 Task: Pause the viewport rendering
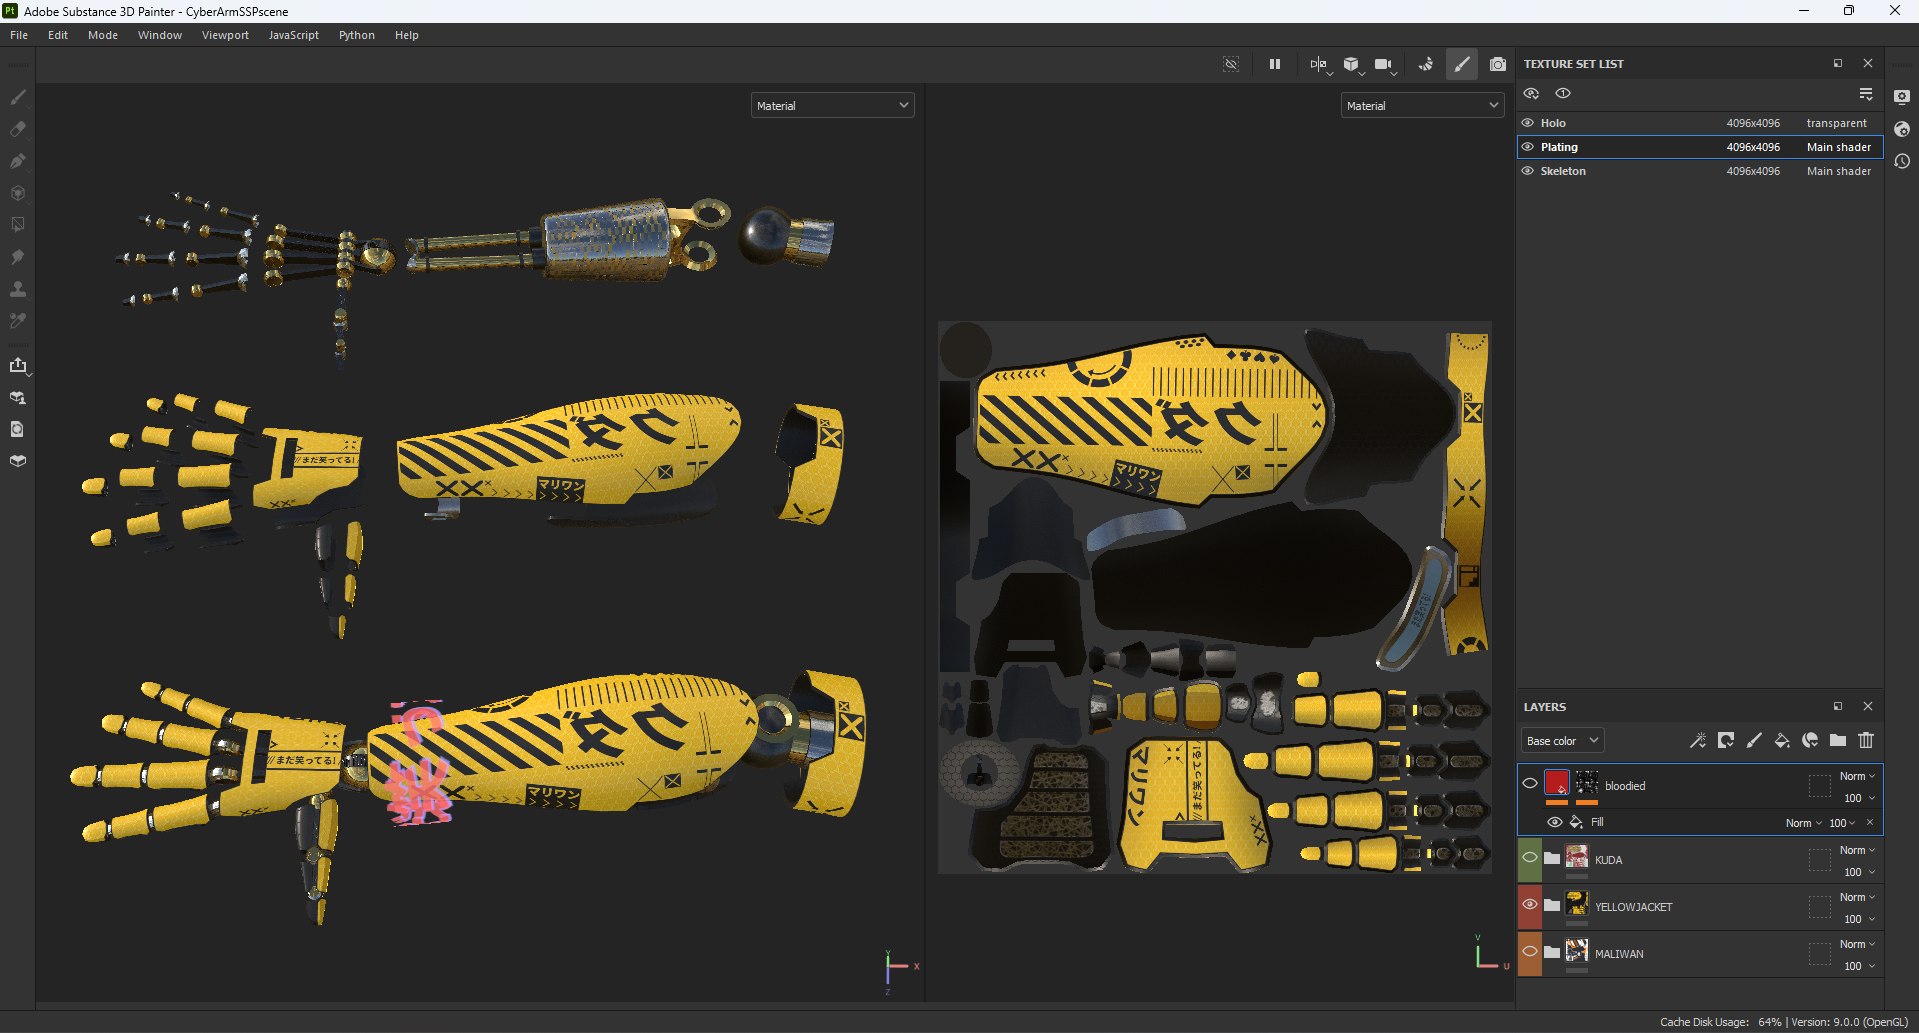click(x=1275, y=64)
